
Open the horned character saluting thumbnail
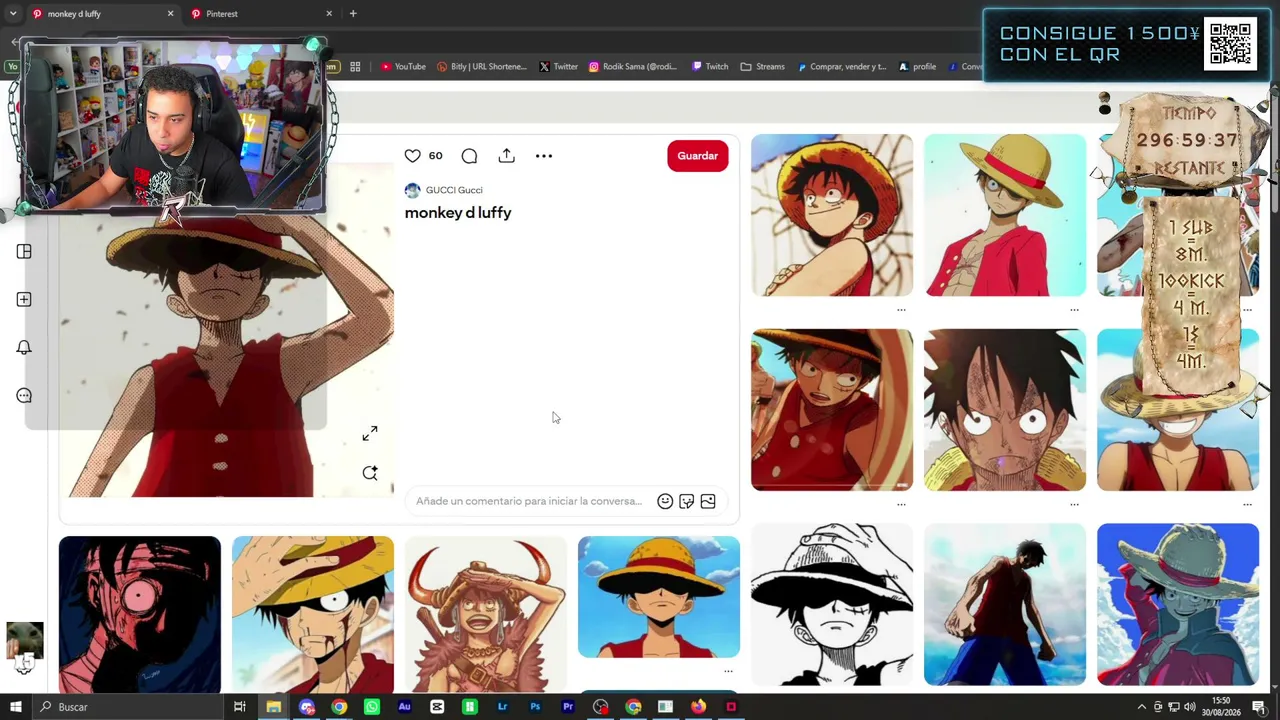coord(486,614)
